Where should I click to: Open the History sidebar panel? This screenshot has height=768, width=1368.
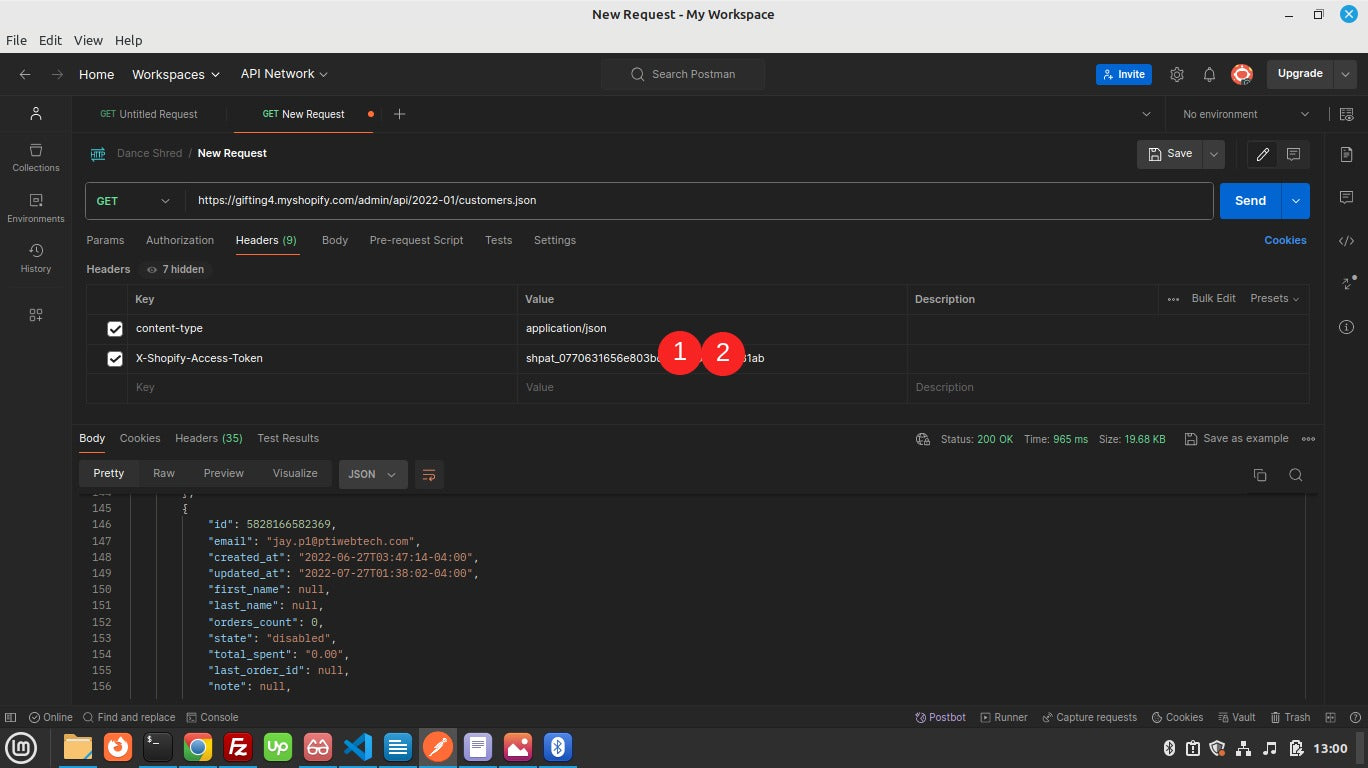coord(36,258)
